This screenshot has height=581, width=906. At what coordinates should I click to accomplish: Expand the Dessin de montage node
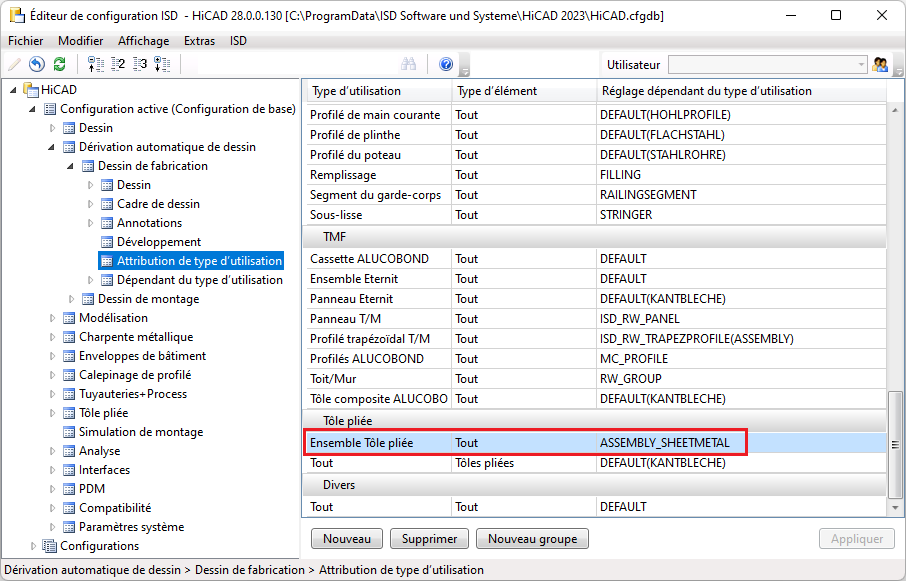(71, 299)
